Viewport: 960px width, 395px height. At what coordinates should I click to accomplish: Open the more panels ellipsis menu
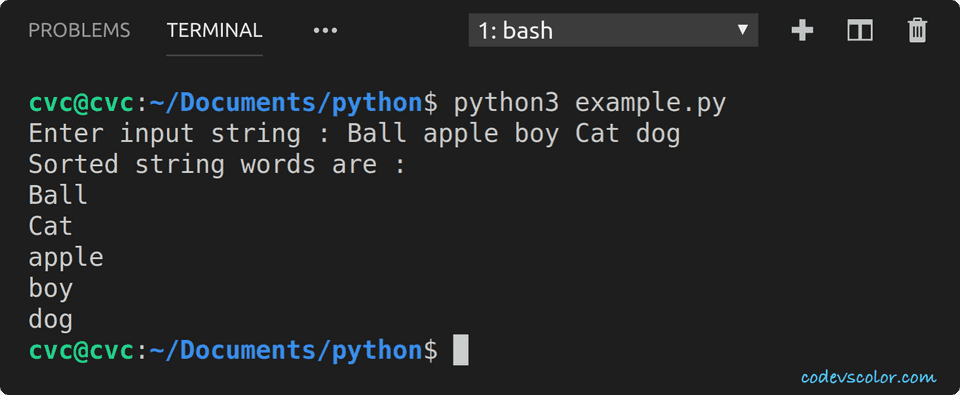tap(325, 30)
